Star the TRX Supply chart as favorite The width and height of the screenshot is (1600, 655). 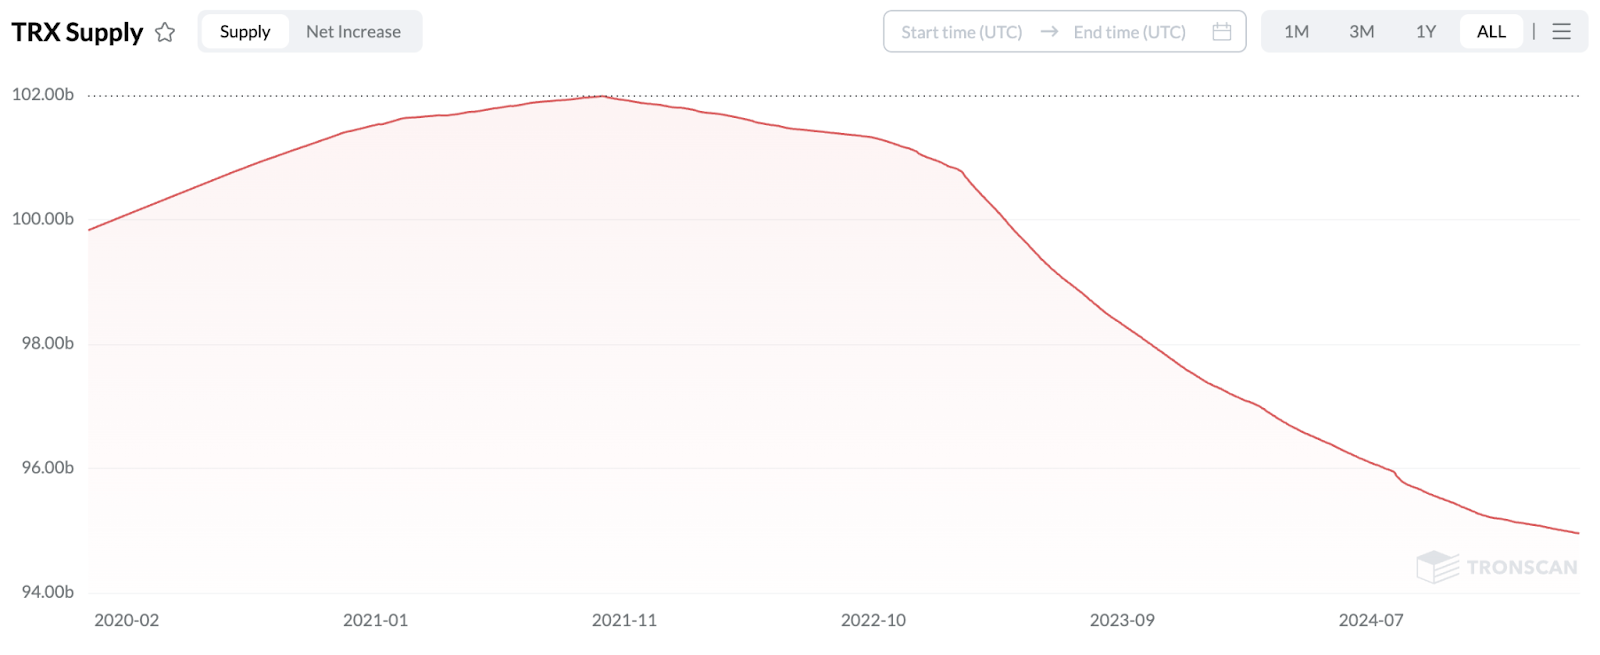click(165, 32)
